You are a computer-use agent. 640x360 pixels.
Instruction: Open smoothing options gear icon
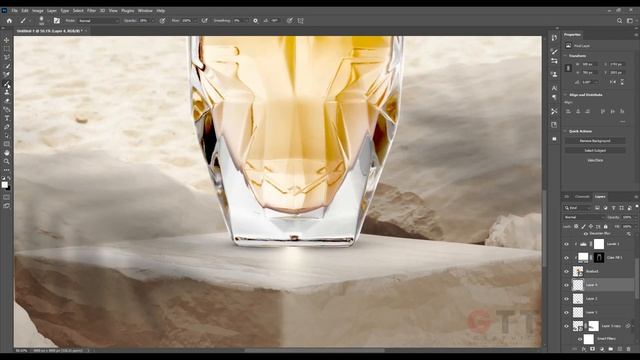256,20
